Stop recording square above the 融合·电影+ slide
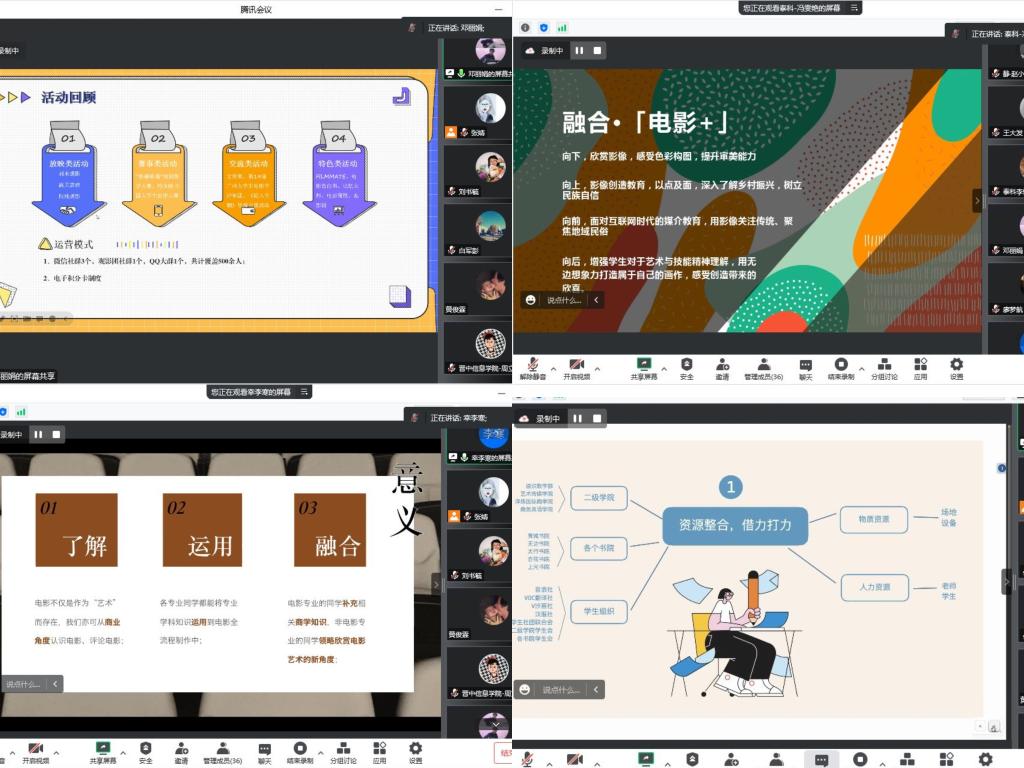Viewport: 1024px width, 768px height. [597, 50]
